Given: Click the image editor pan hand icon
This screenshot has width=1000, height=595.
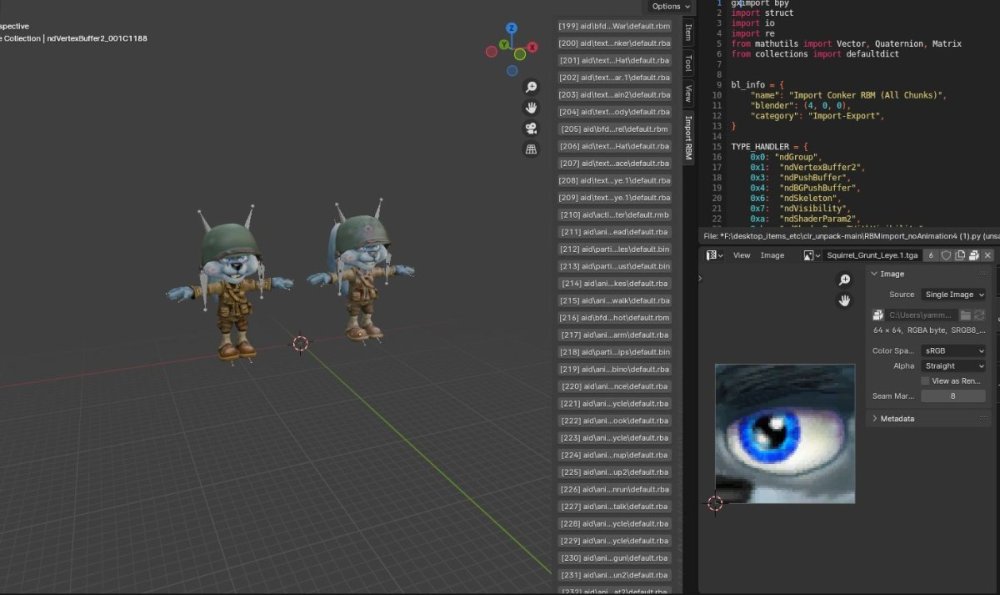Looking at the screenshot, I should pos(844,300).
